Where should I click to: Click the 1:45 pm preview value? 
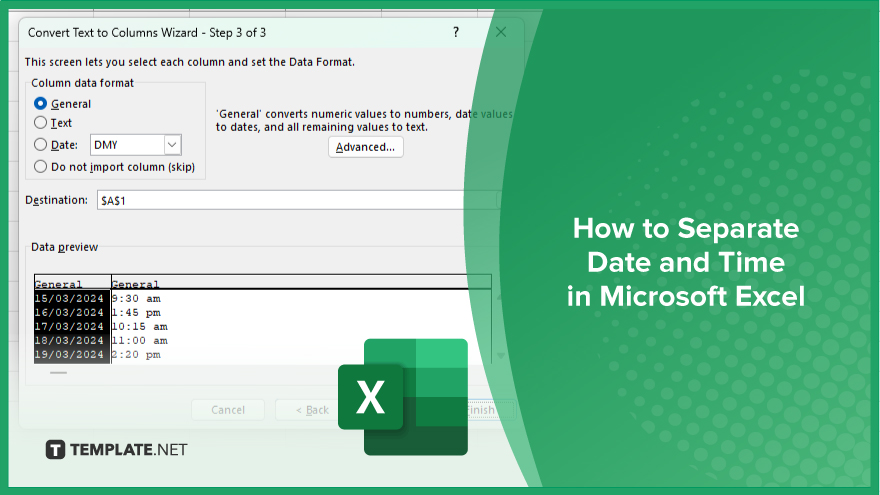[x=136, y=313]
